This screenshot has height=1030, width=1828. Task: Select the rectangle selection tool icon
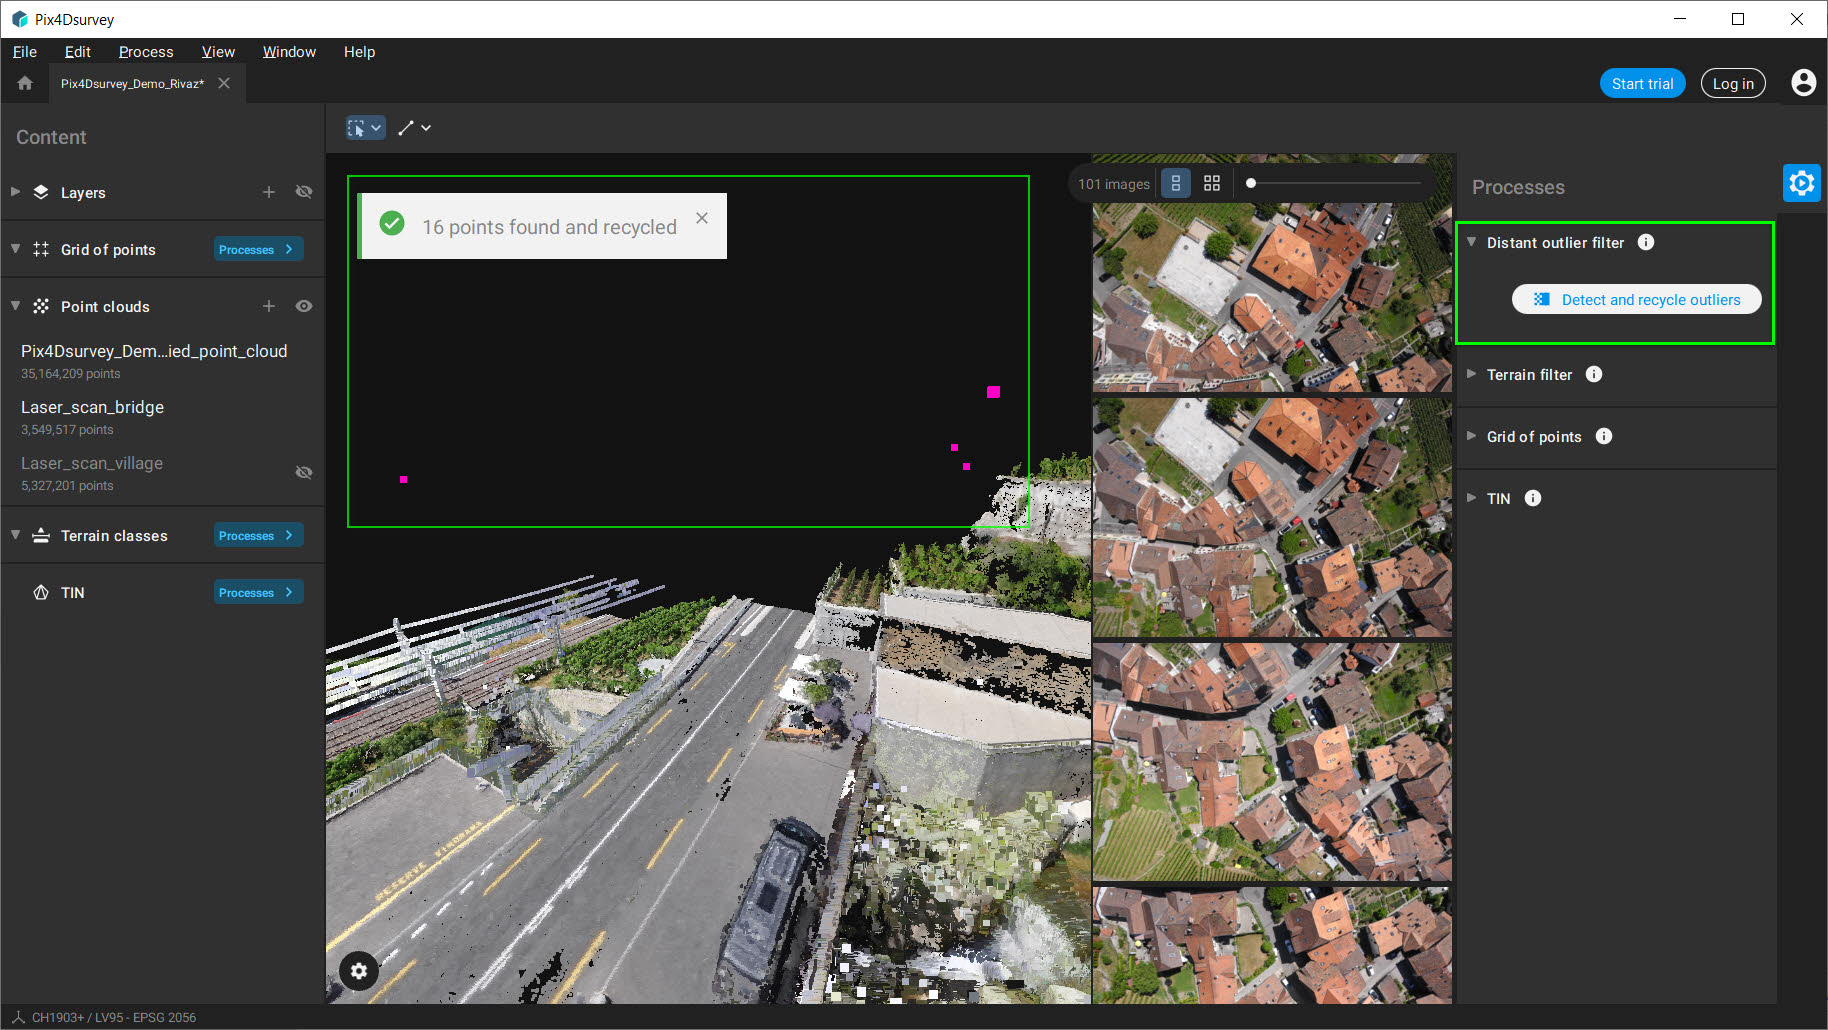pos(356,128)
